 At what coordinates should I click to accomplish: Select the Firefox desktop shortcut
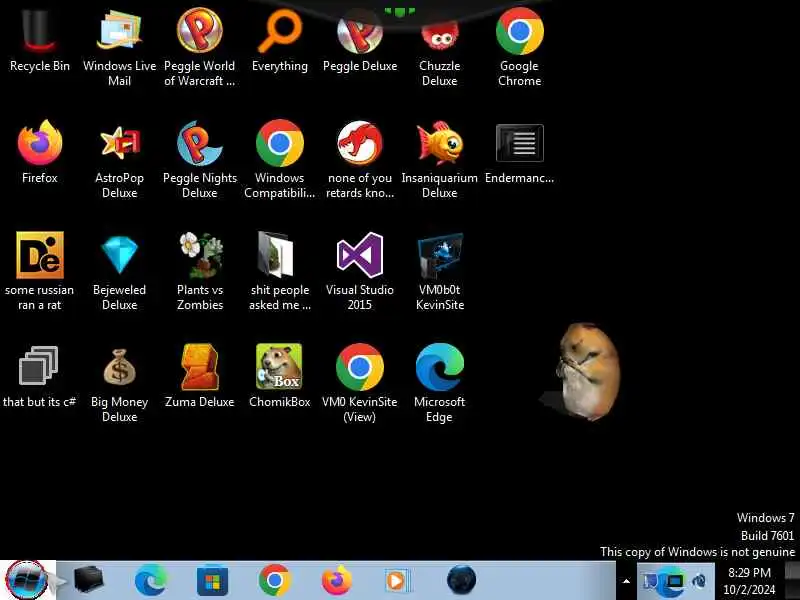point(40,153)
